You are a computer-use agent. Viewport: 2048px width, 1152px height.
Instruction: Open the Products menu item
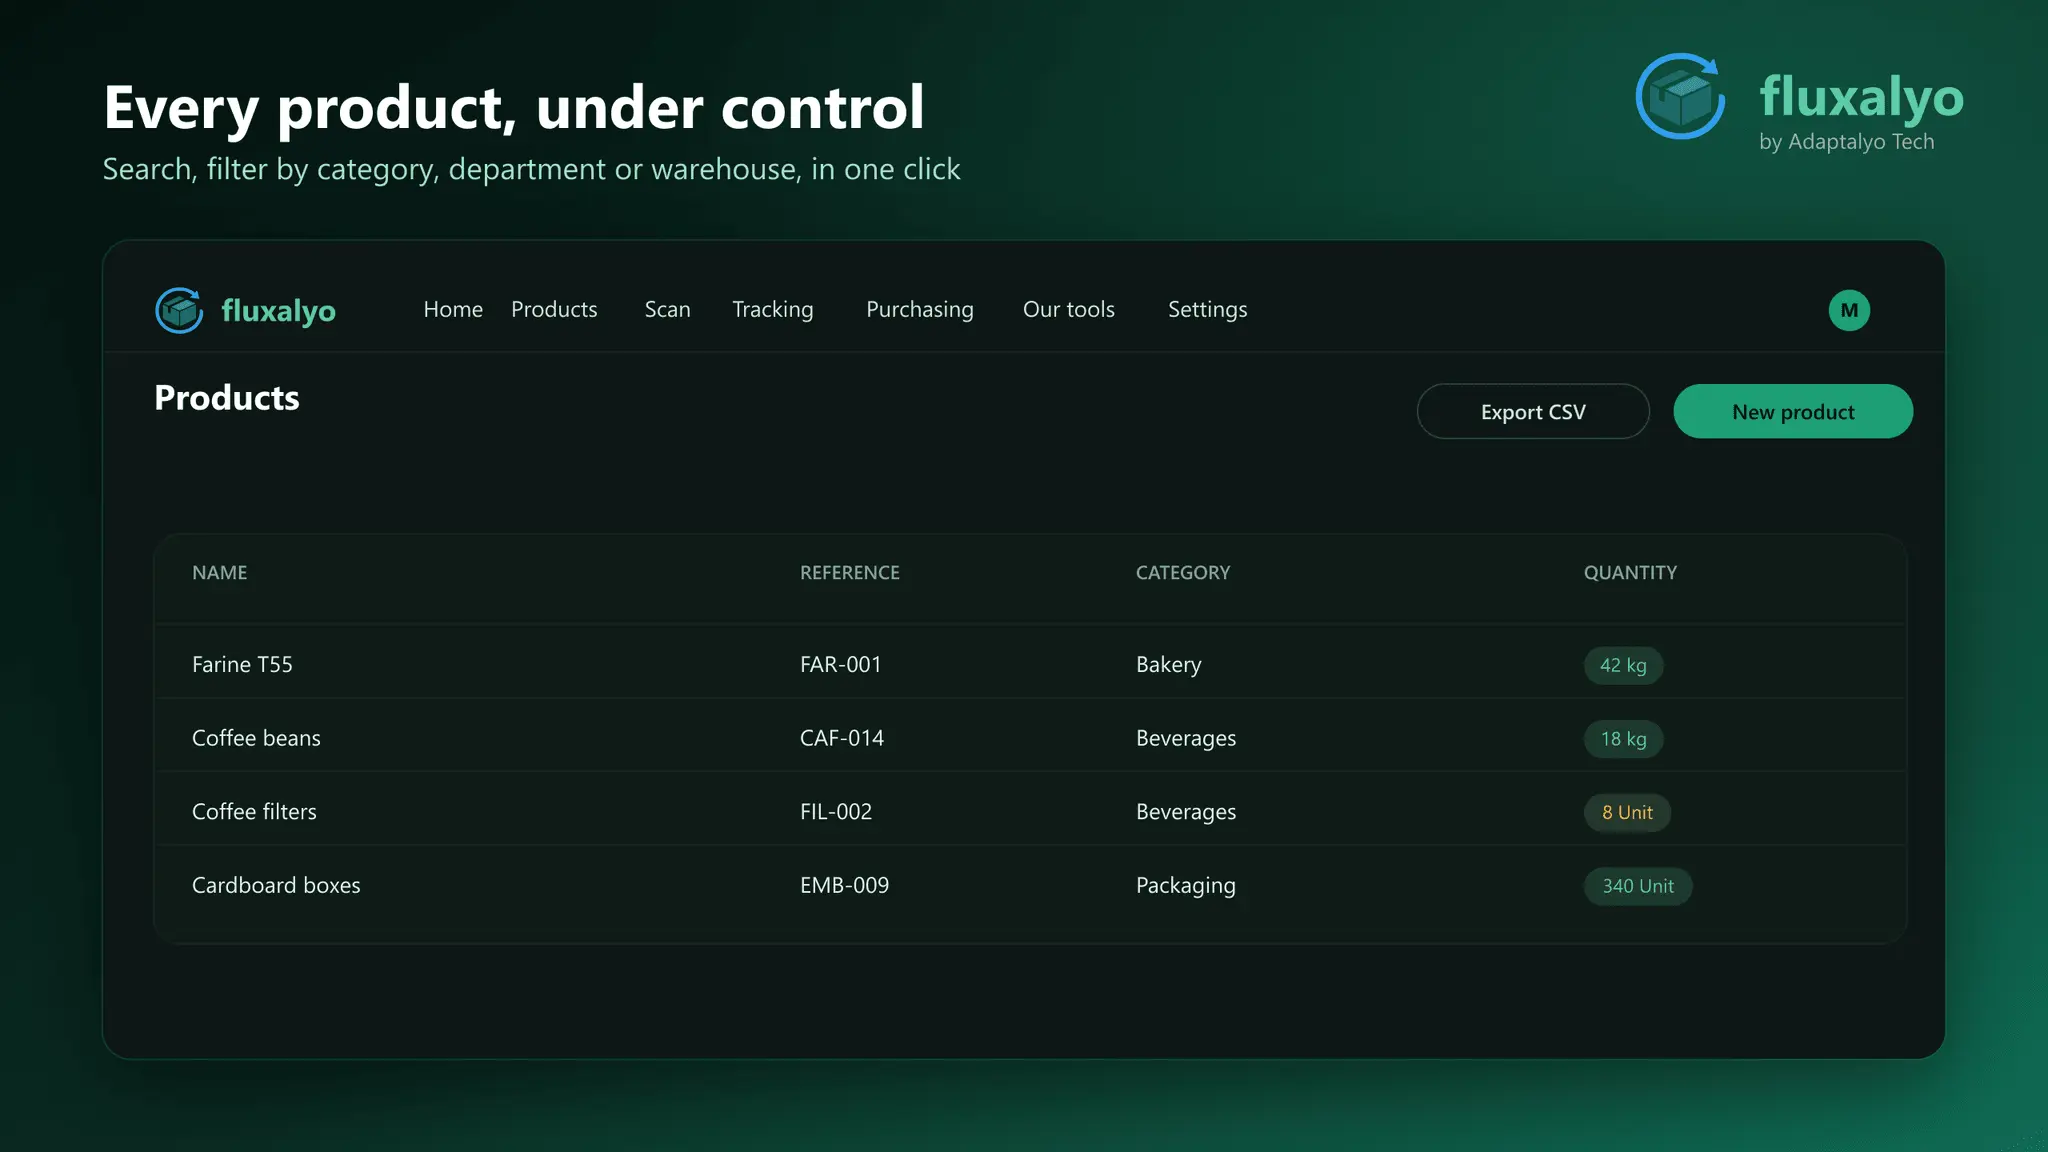tap(554, 309)
